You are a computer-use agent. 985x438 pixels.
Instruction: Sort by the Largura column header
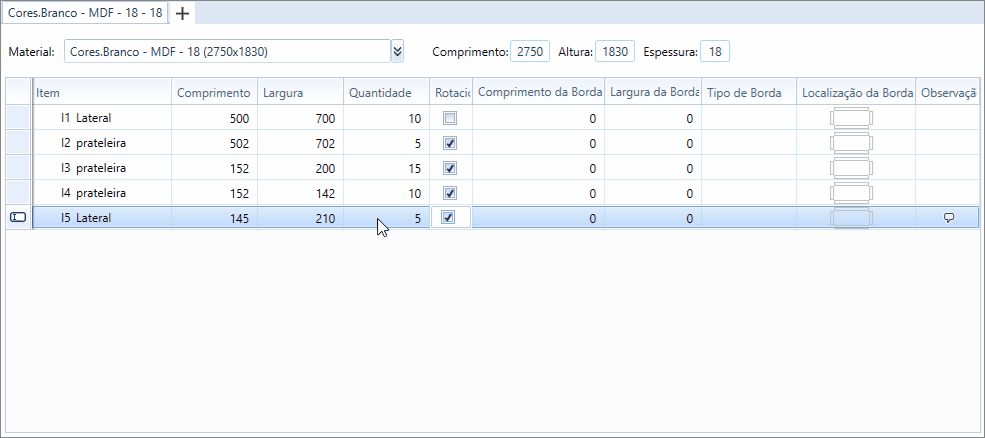pyautogui.click(x=300, y=92)
